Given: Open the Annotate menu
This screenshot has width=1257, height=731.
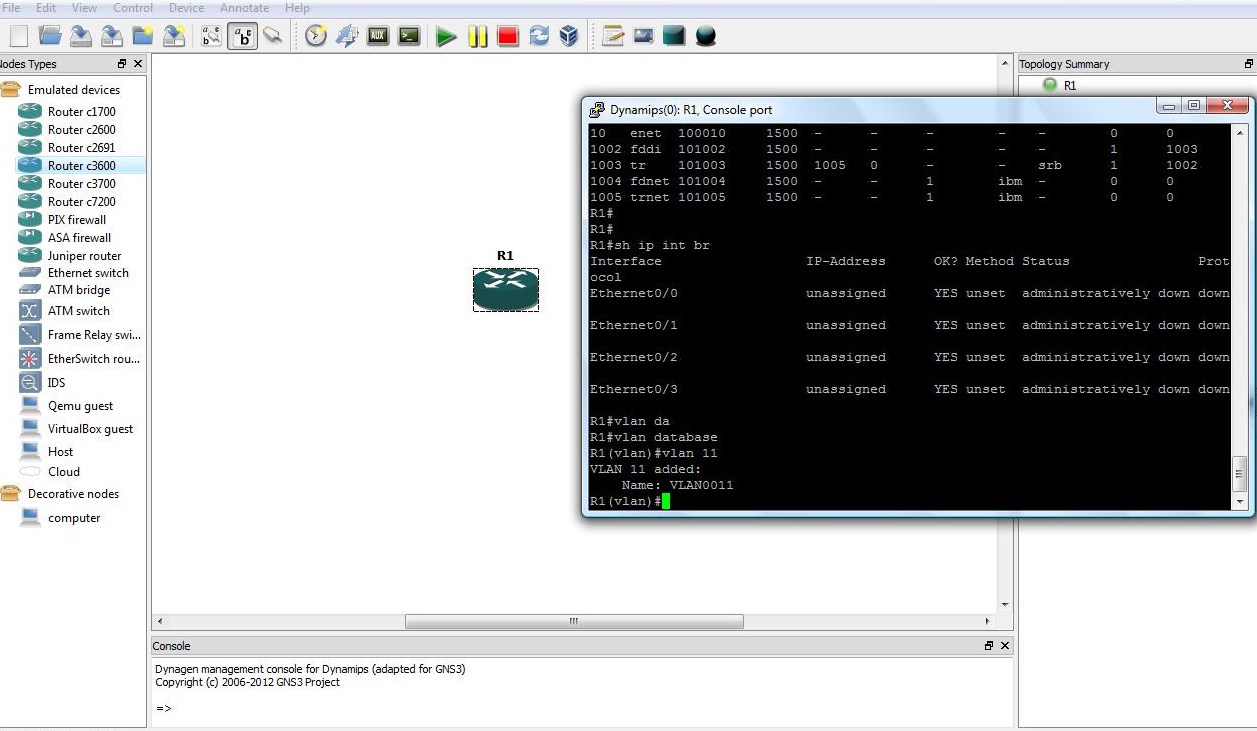Looking at the screenshot, I should [x=244, y=8].
